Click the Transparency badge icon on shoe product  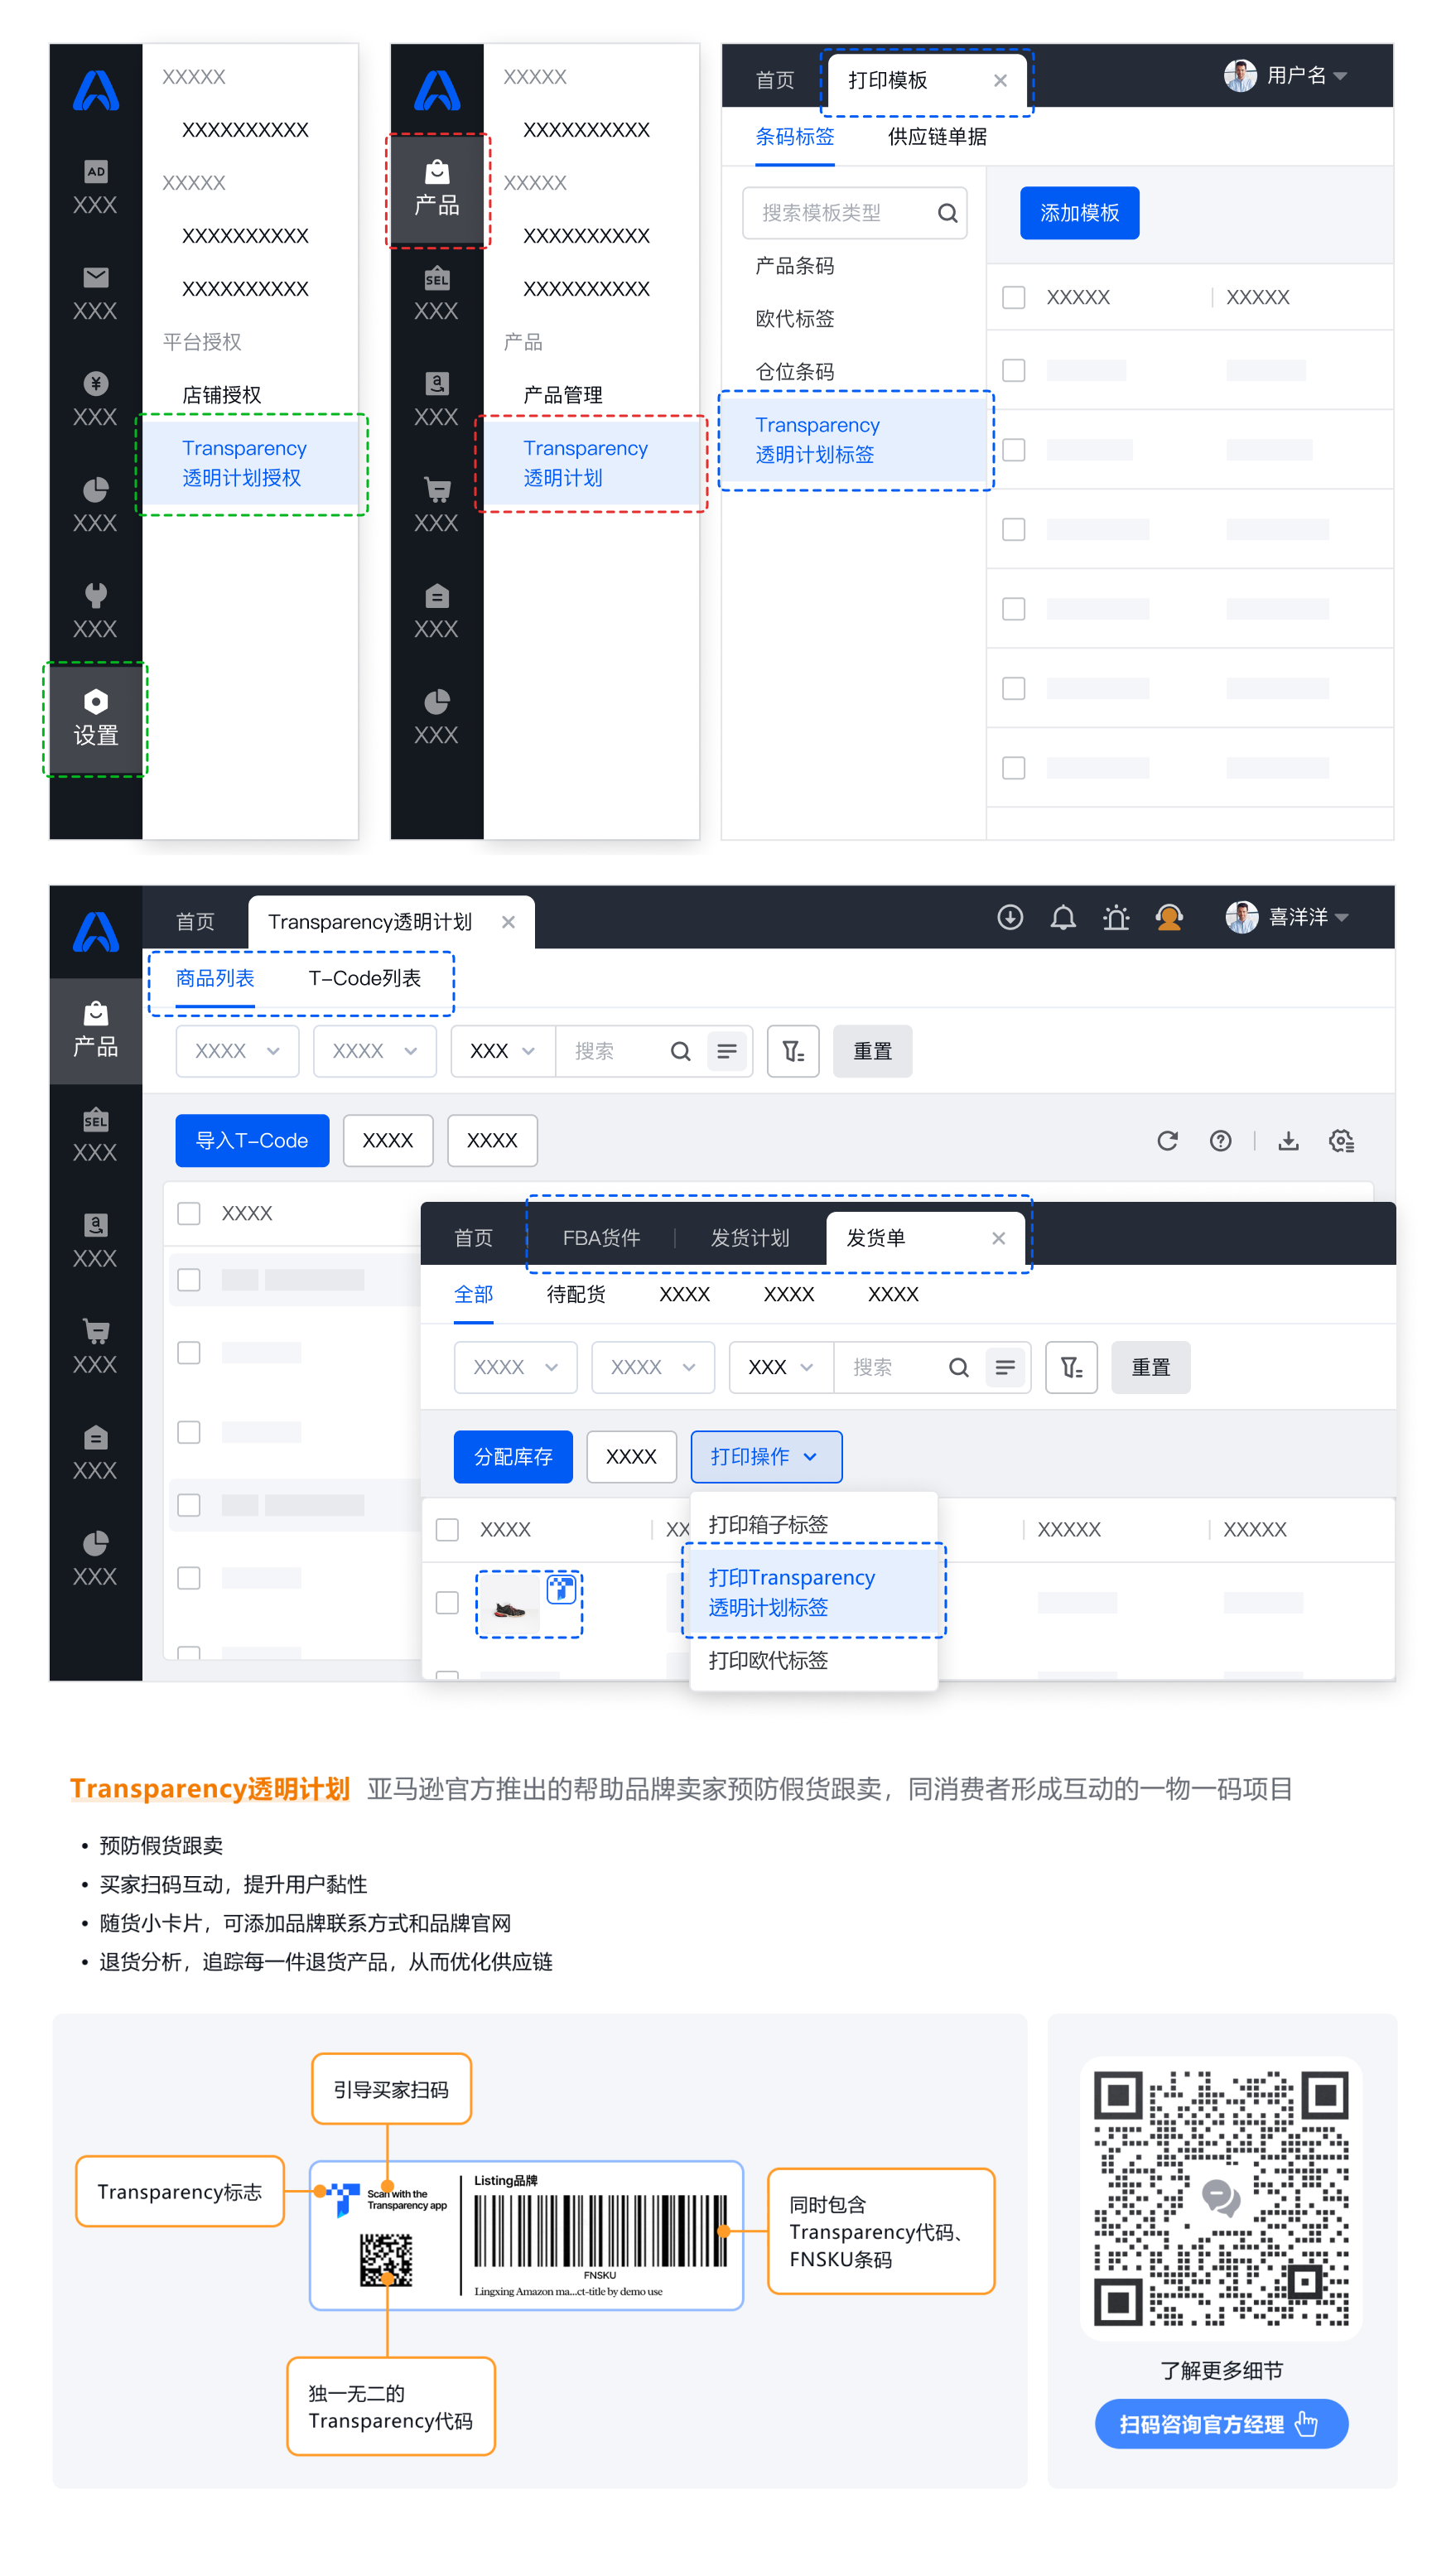click(x=561, y=1588)
